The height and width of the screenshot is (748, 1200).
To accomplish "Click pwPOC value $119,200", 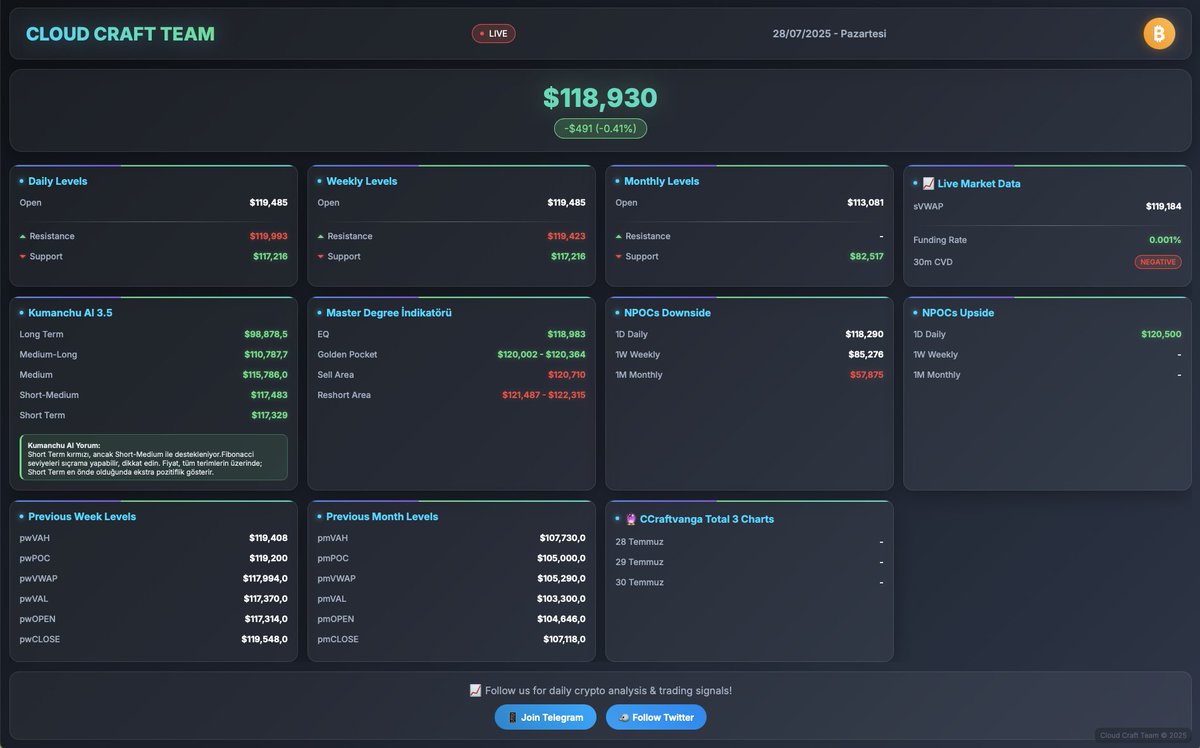I will (x=268, y=558).
